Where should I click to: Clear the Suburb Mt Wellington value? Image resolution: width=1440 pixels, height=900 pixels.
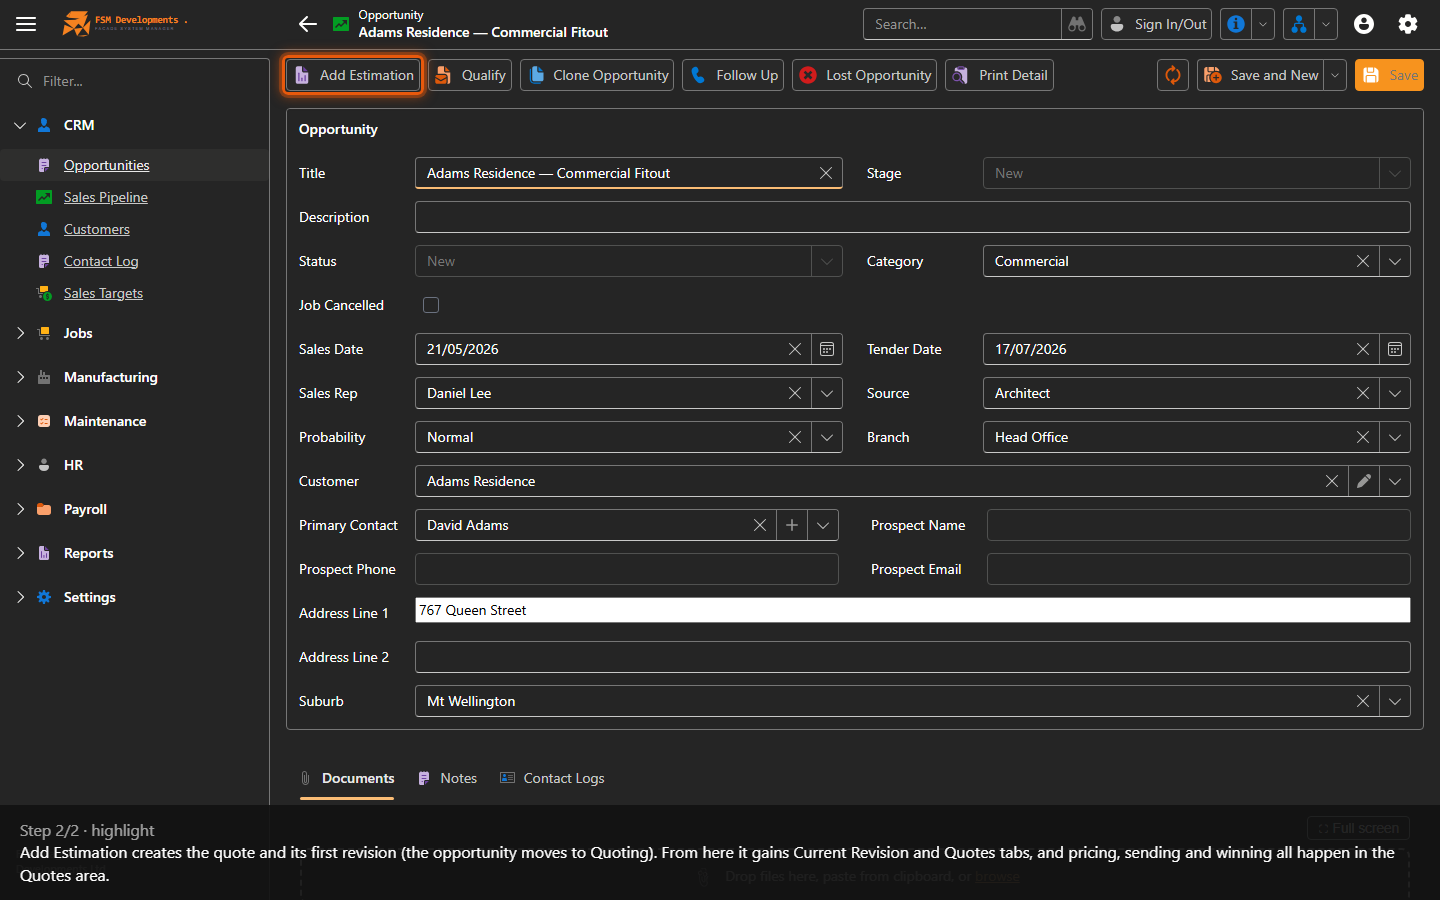1363,701
